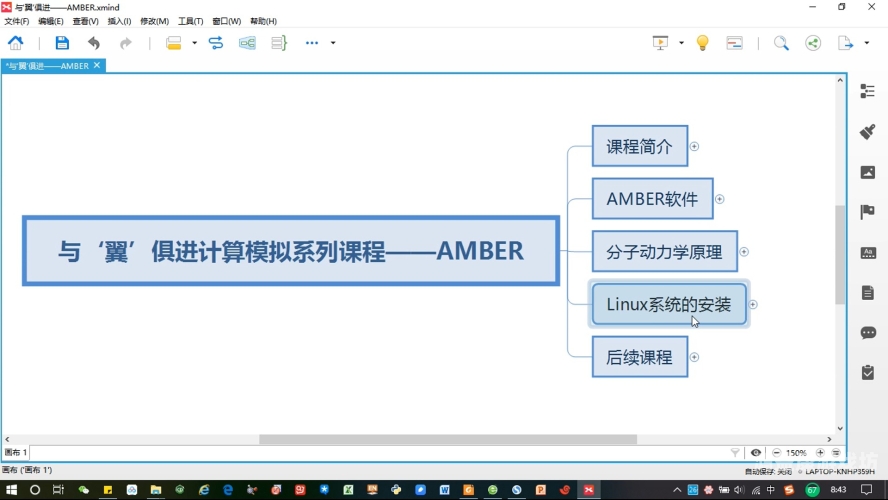The image size is (888, 500).
Task: Open the 编辑(E) menu
Action: click(51, 22)
